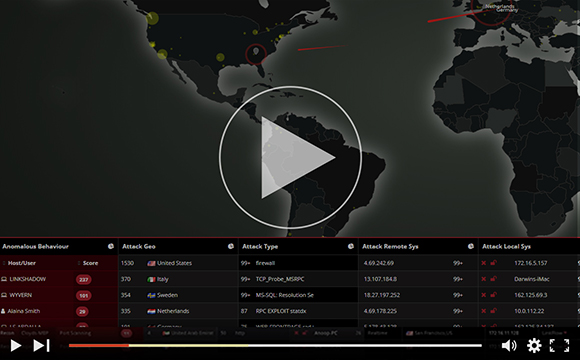Image resolution: width=580 pixels, height=360 pixels.
Task: Toggle the lock icon for 162.125.69.3
Action: tap(493, 295)
